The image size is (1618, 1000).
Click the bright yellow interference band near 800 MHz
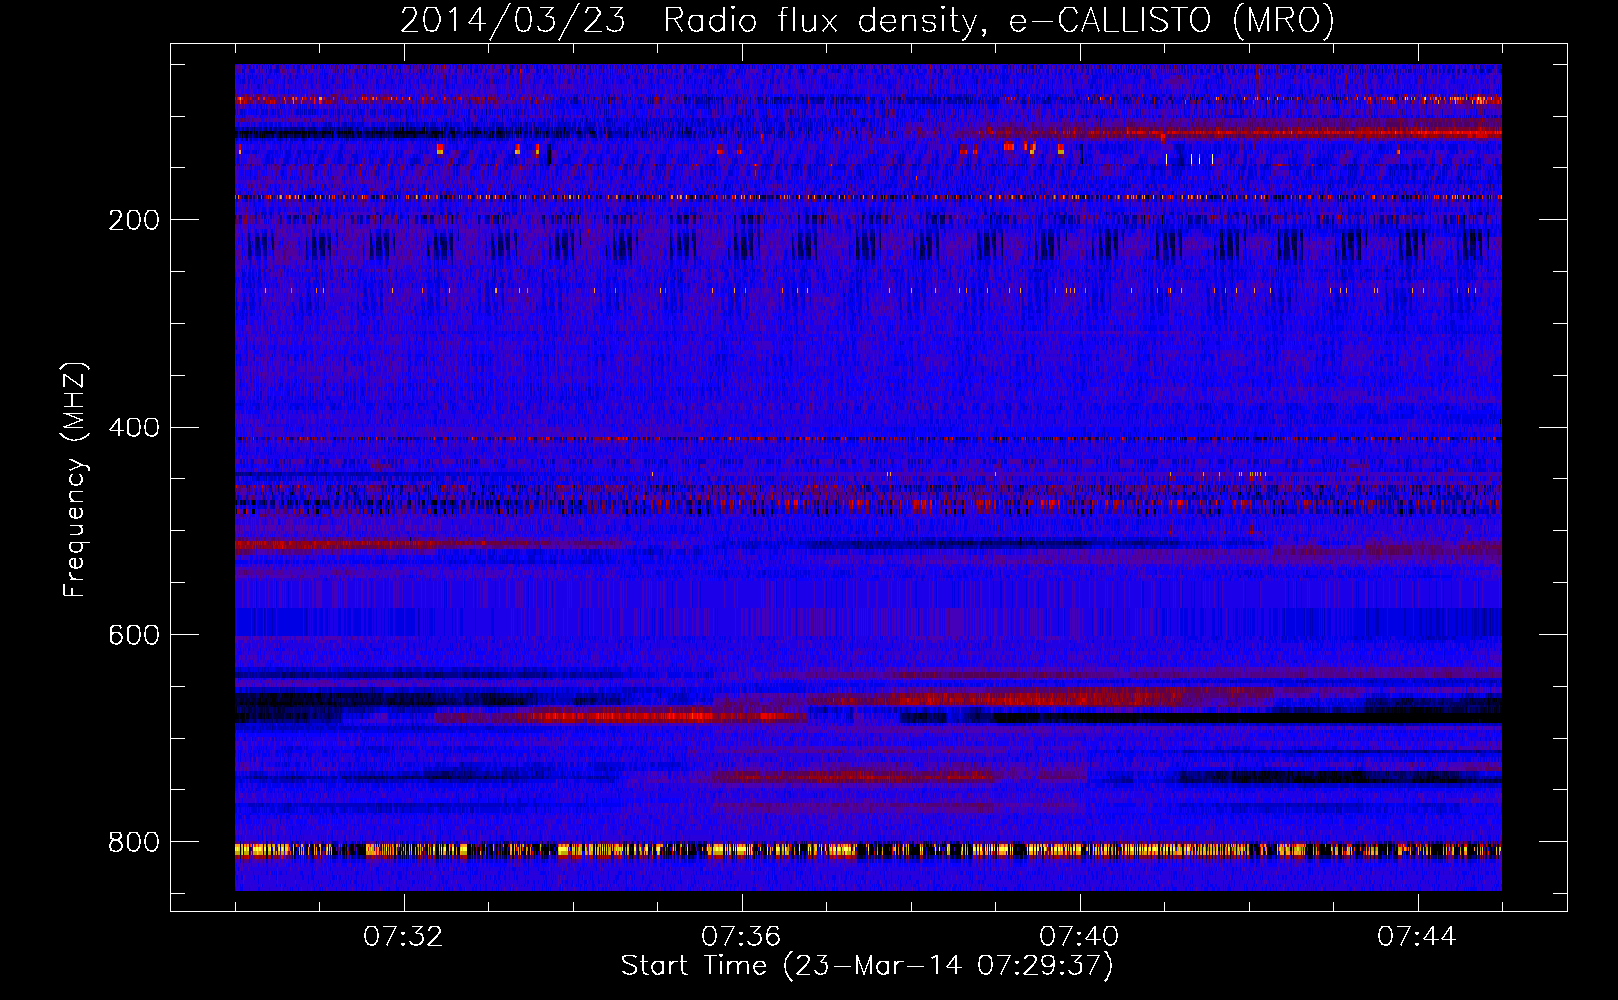pos(868,851)
